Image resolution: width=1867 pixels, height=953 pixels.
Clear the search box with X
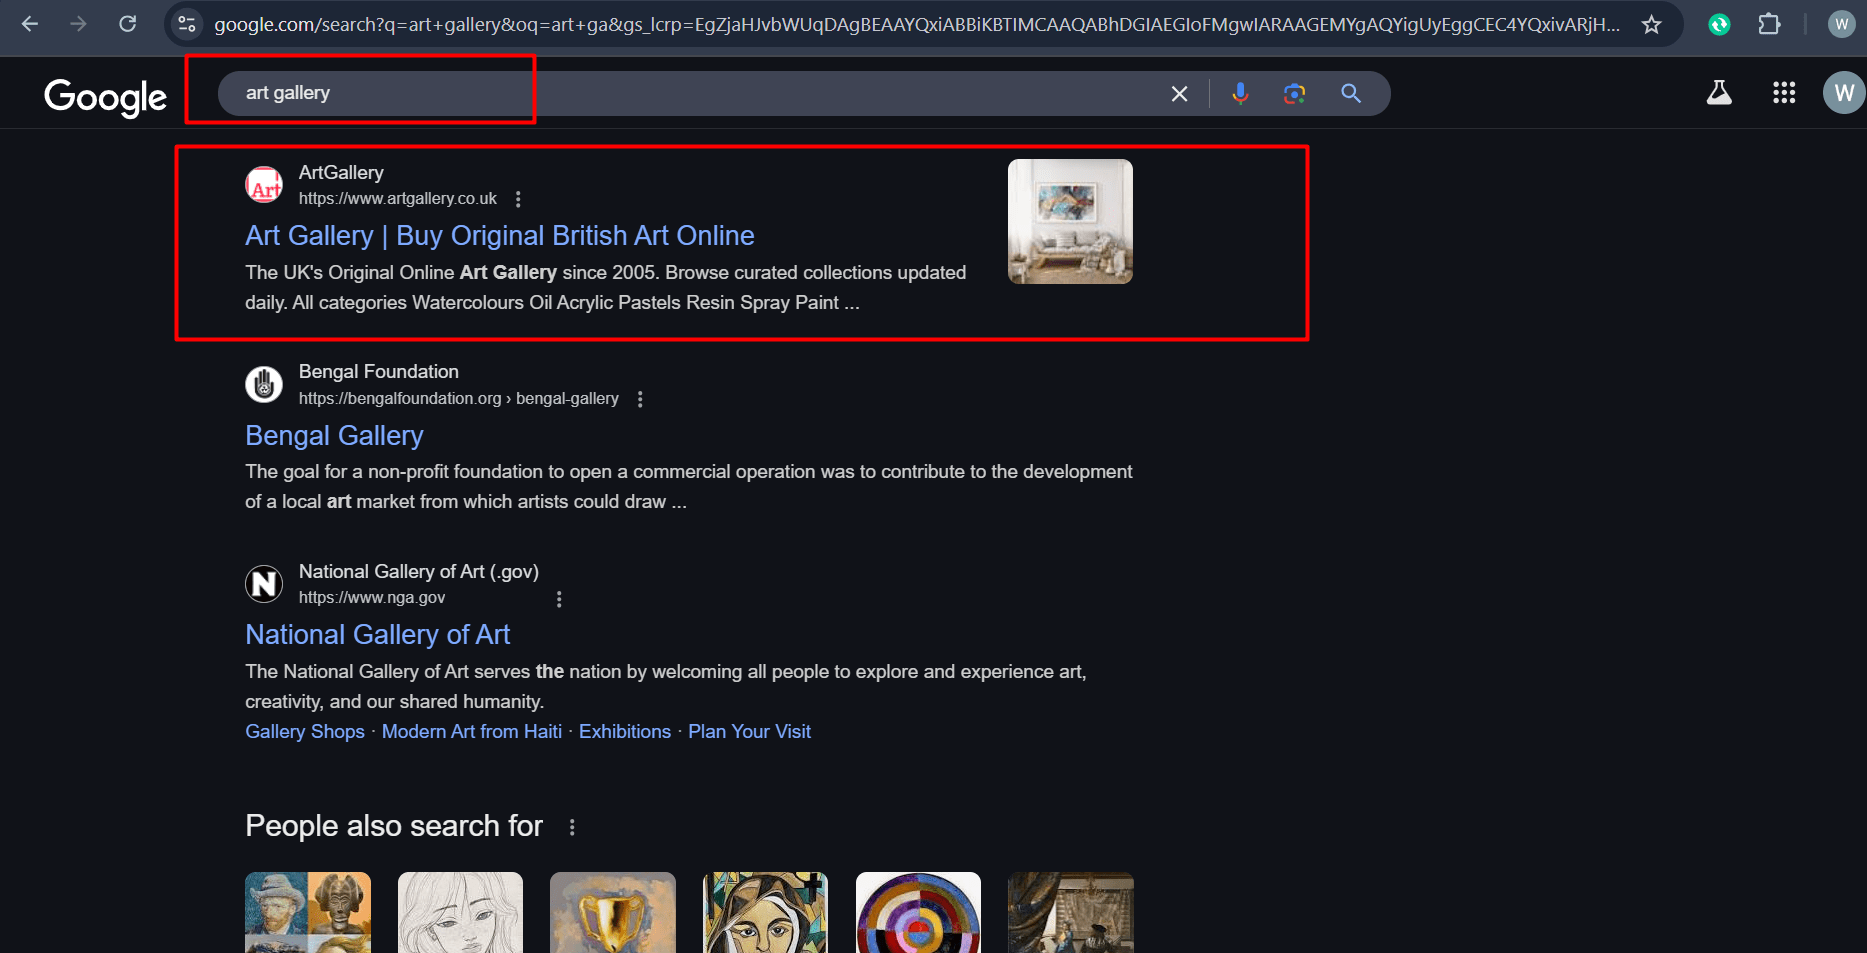click(x=1180, y=93)
